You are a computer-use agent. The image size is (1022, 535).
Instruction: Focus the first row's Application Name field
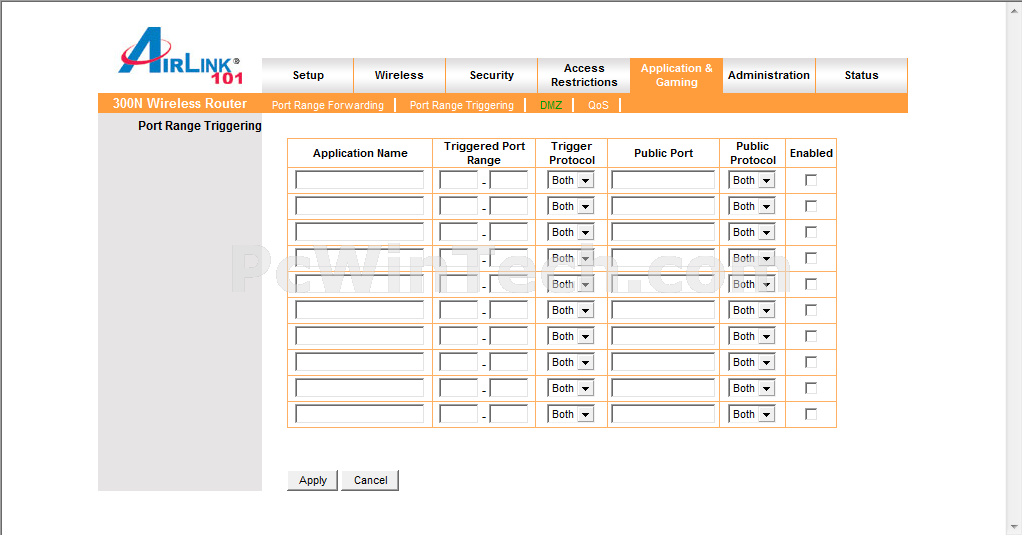360,180
